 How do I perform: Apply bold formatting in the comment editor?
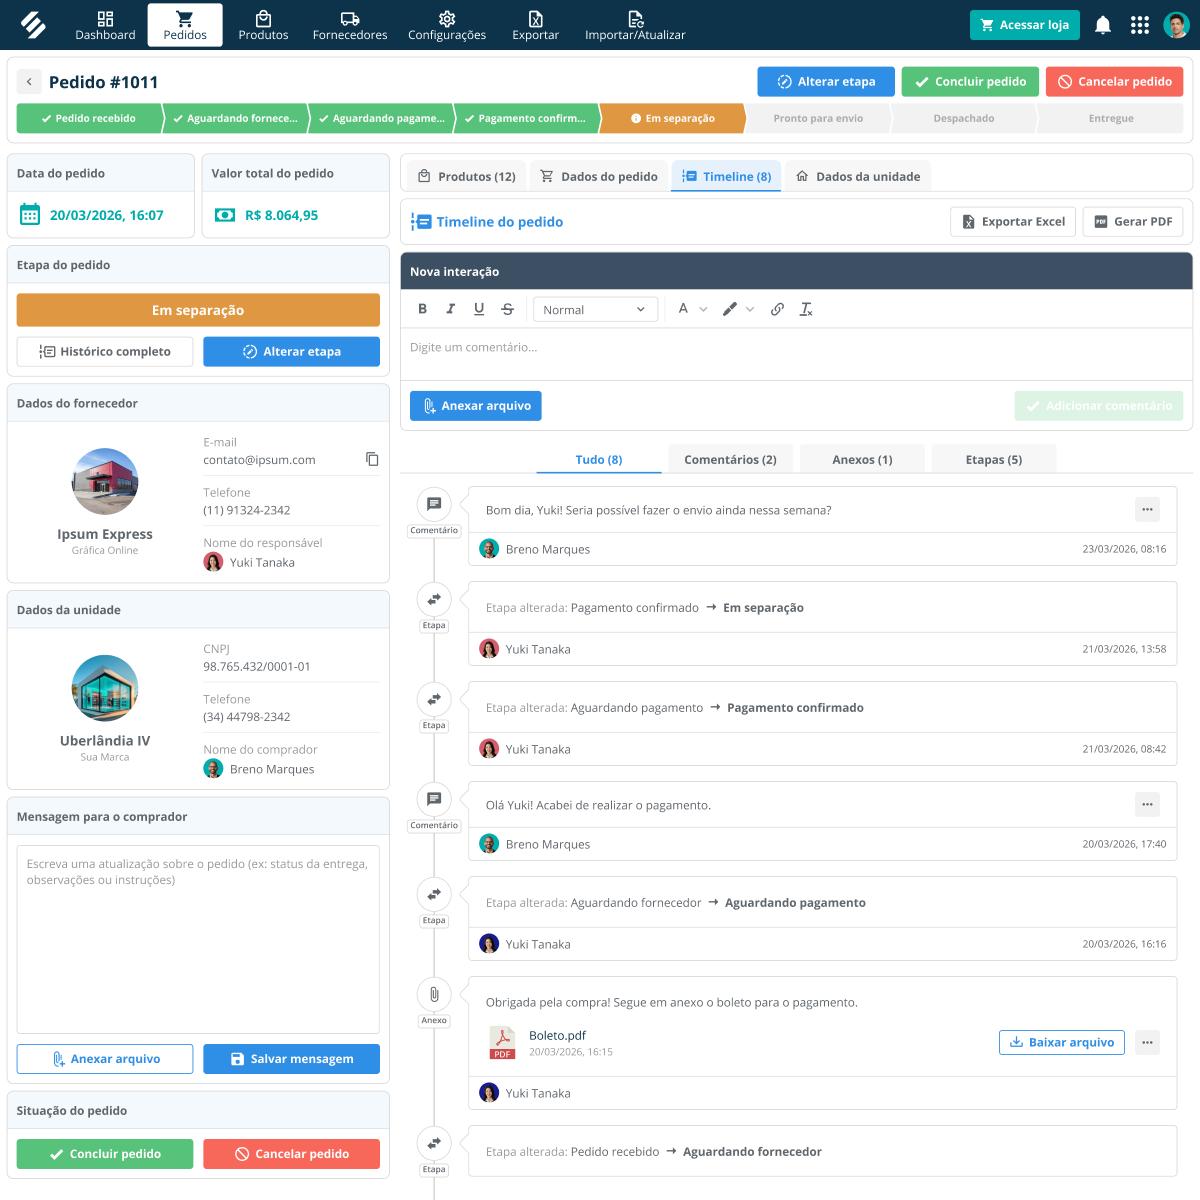point(422,309)
